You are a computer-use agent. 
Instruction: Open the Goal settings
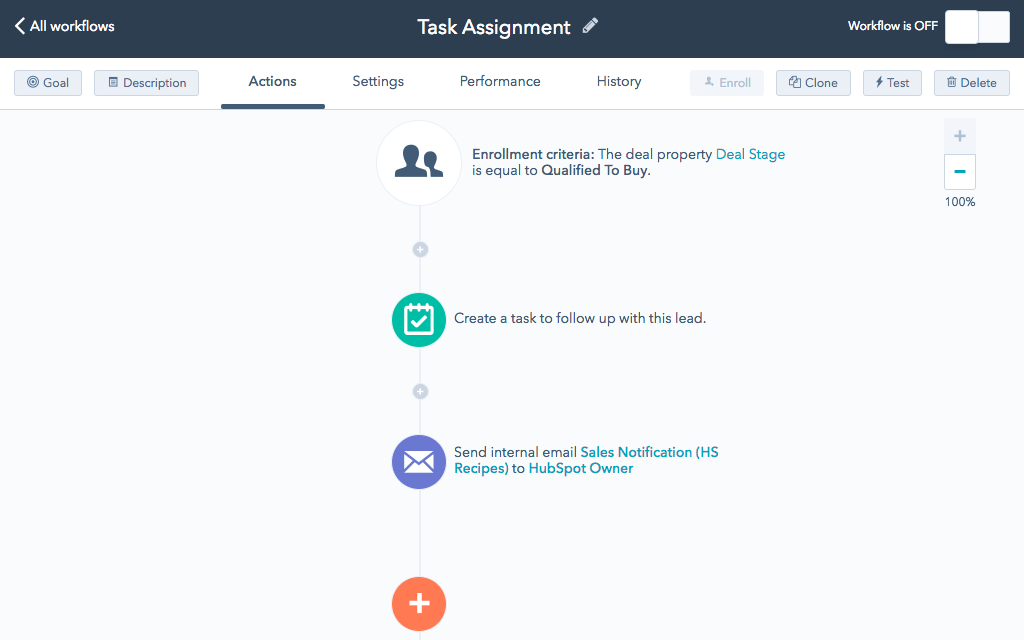[47, 82]
